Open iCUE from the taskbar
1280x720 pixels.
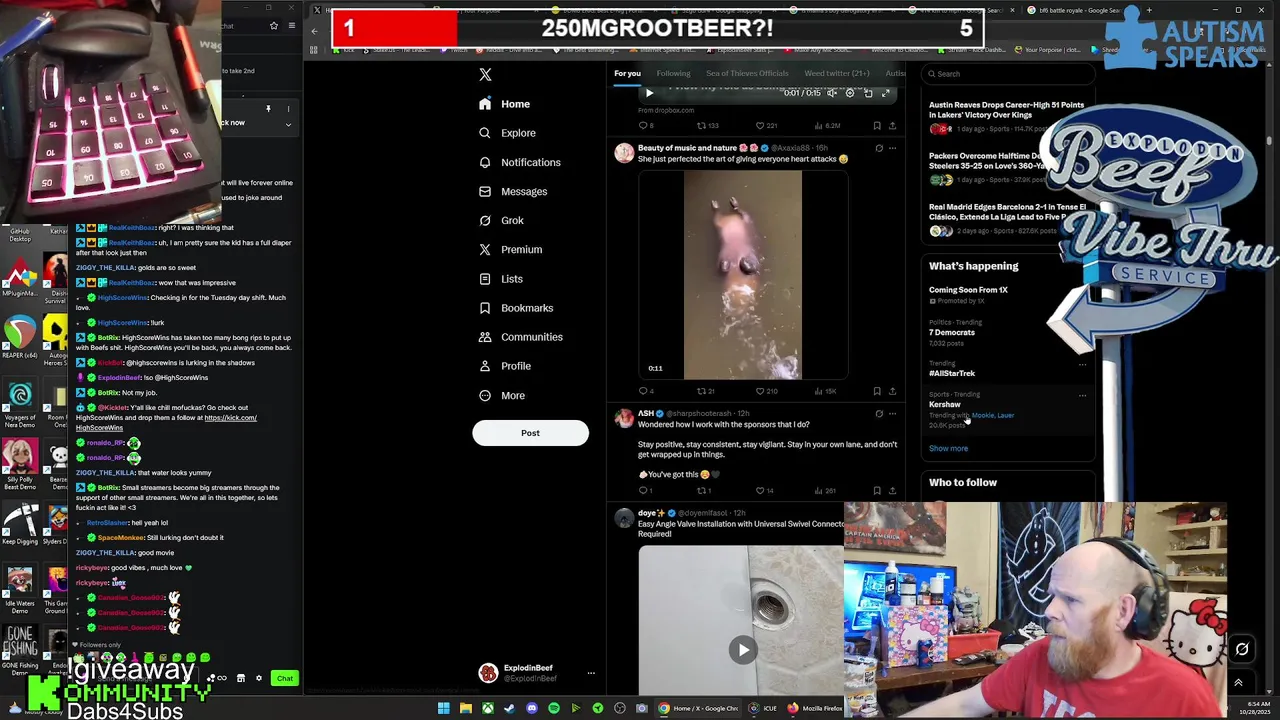point(763,708)
